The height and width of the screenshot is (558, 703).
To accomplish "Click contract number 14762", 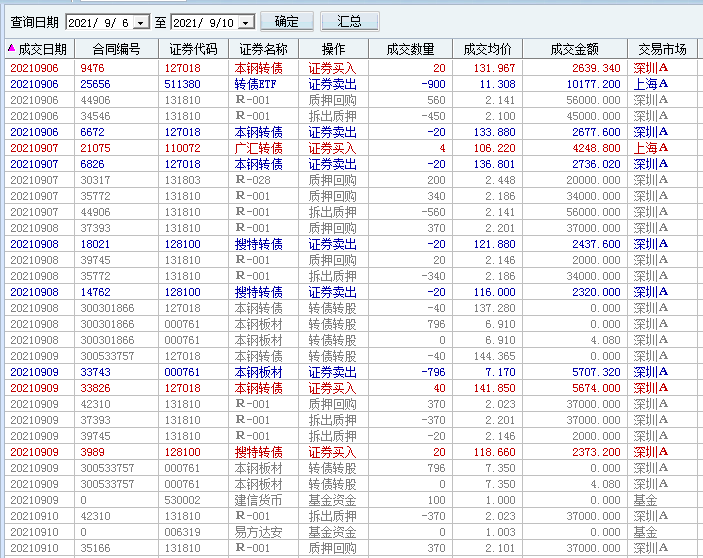I will pyautogui.click(x=95, y=292).
